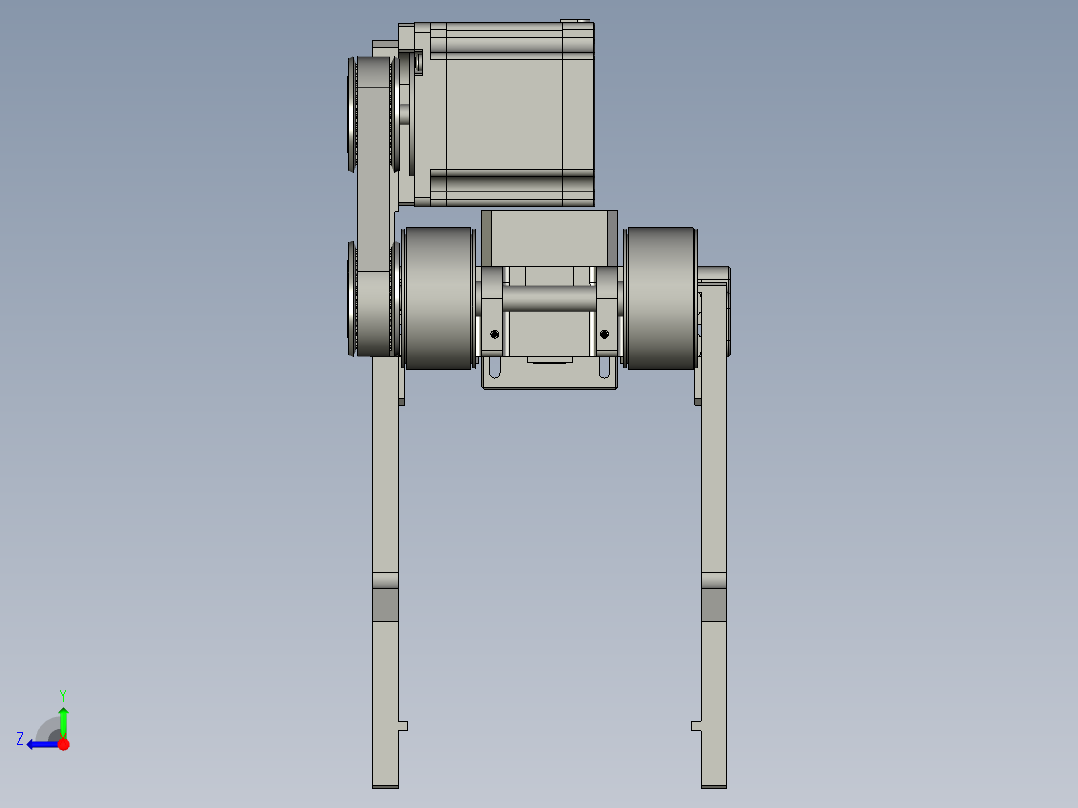
Task: Select the rectangular block above the center shaft
Action: pyautogui.click(x=549, y=239)
